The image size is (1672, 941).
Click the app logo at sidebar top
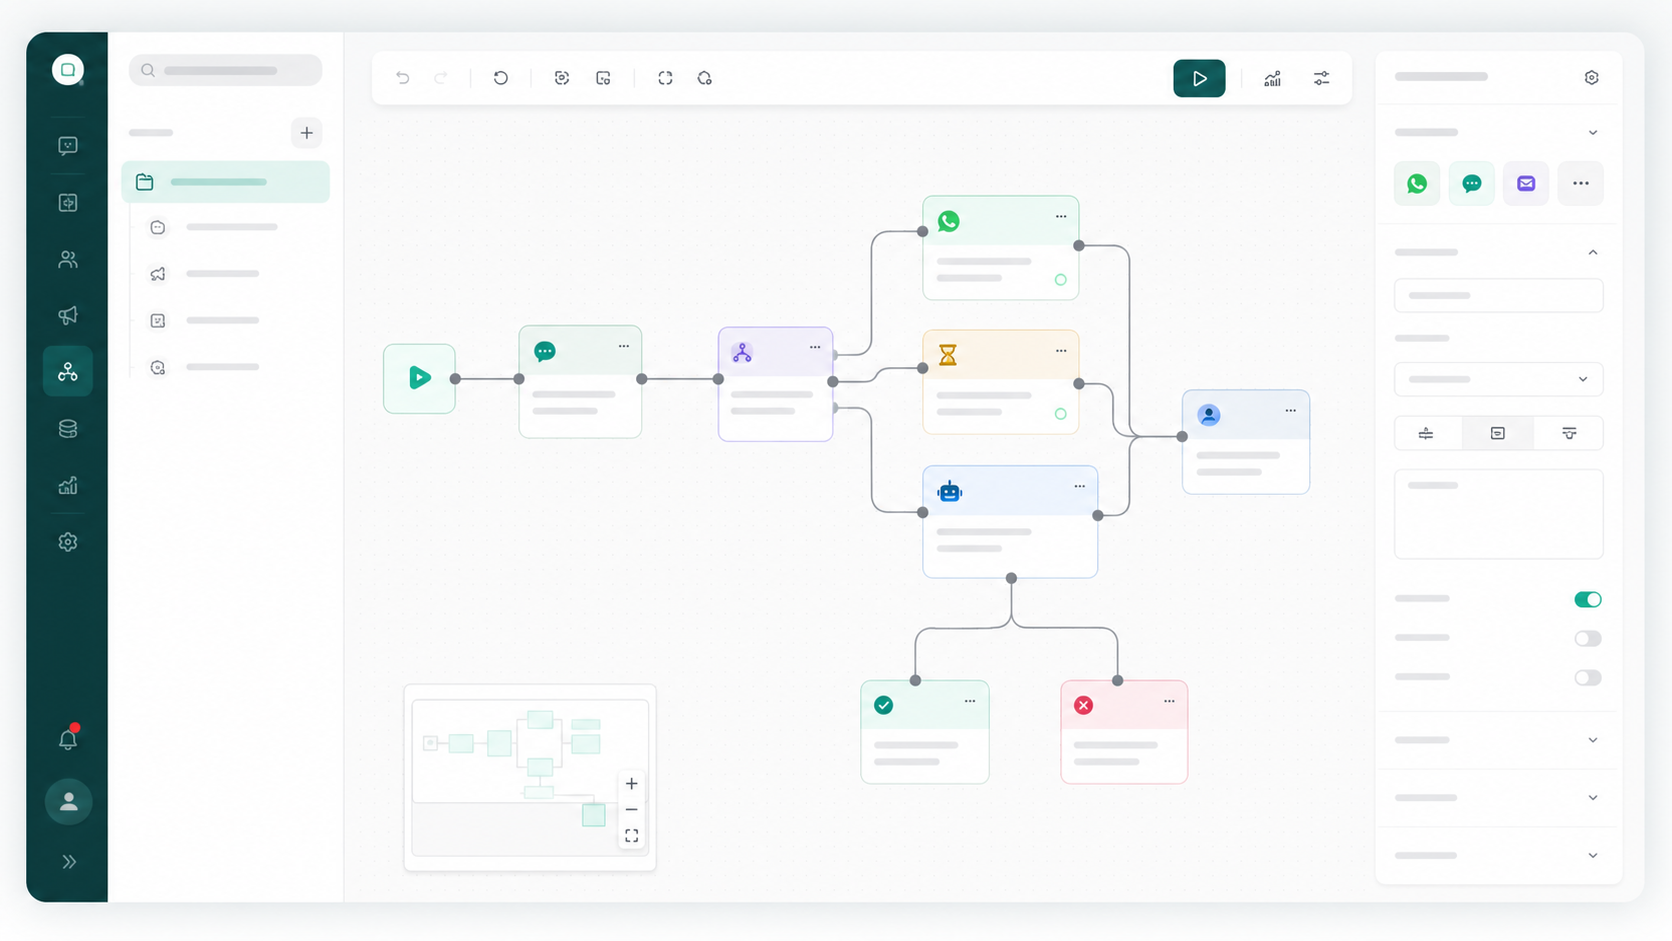(68, 70)
